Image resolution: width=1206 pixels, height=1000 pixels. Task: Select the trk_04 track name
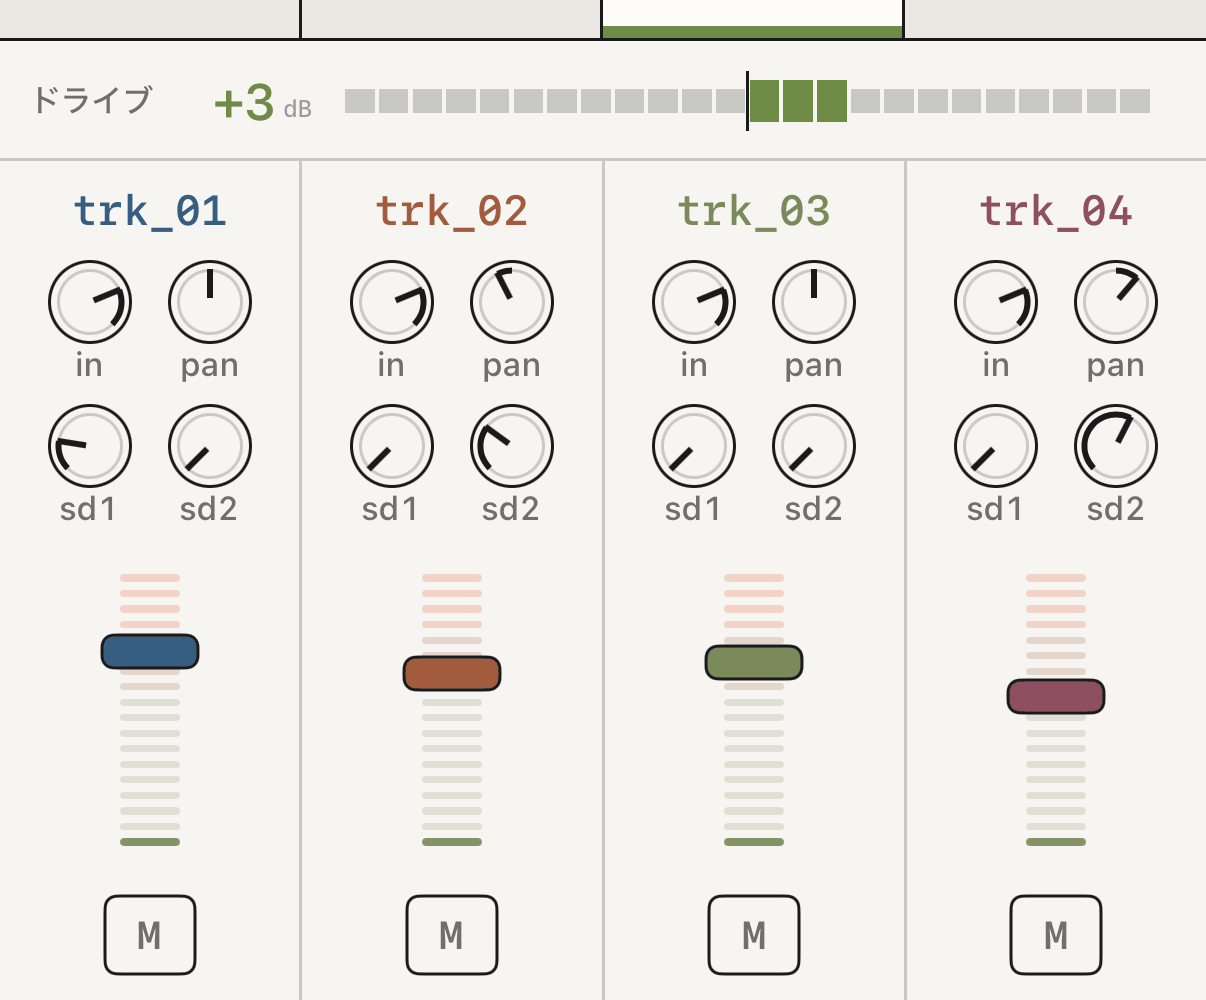pos(1056,211)
